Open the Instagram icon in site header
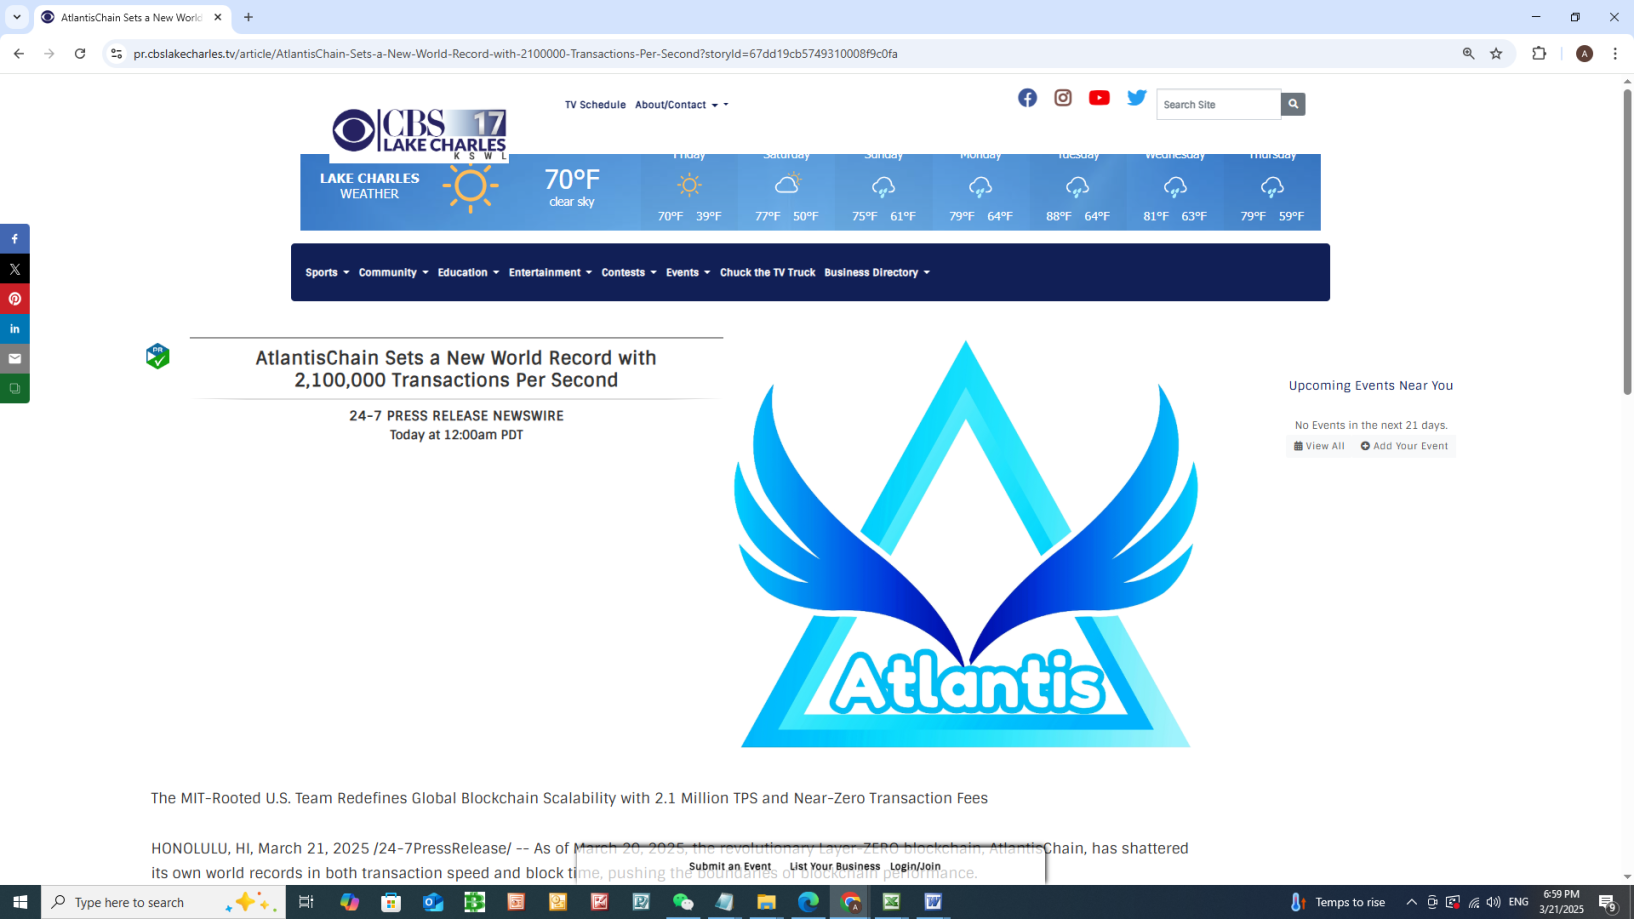This screenshot has height=919, width=1634. pos(1063,98)
